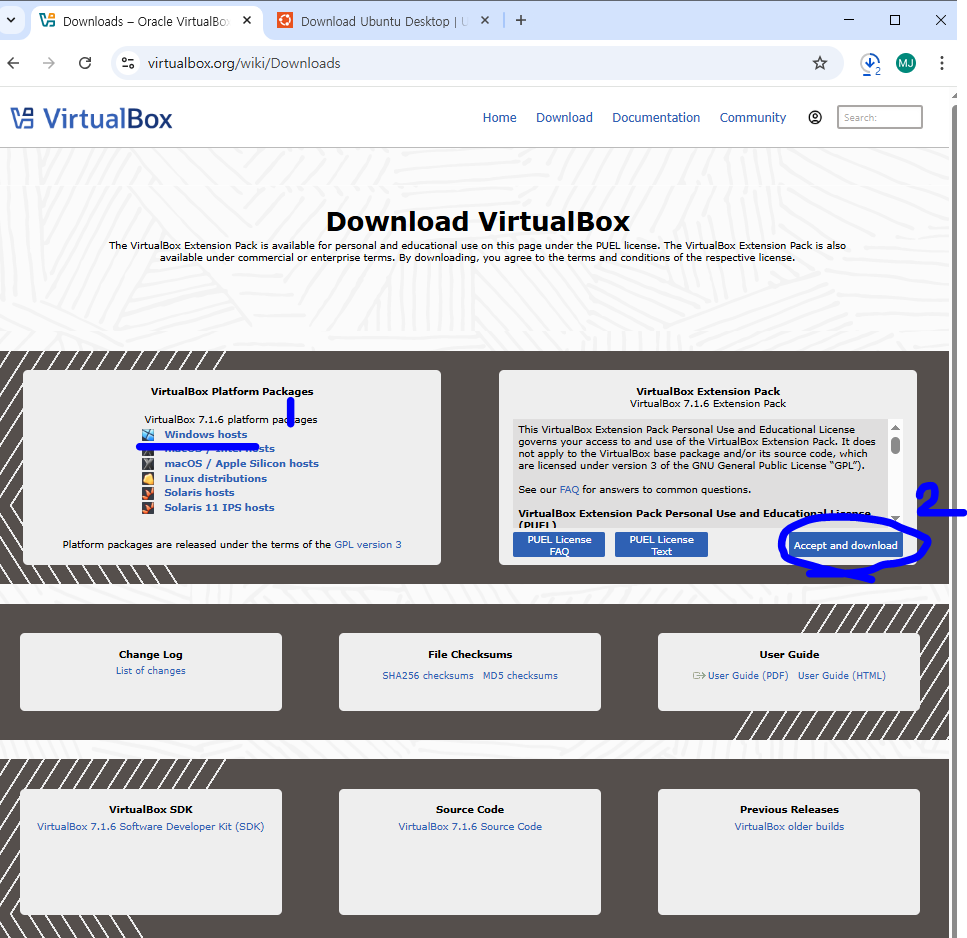Open Solaris hosts link
This screenshot has height=938, width=967.
pyautogui.click(x=199, y=492)
